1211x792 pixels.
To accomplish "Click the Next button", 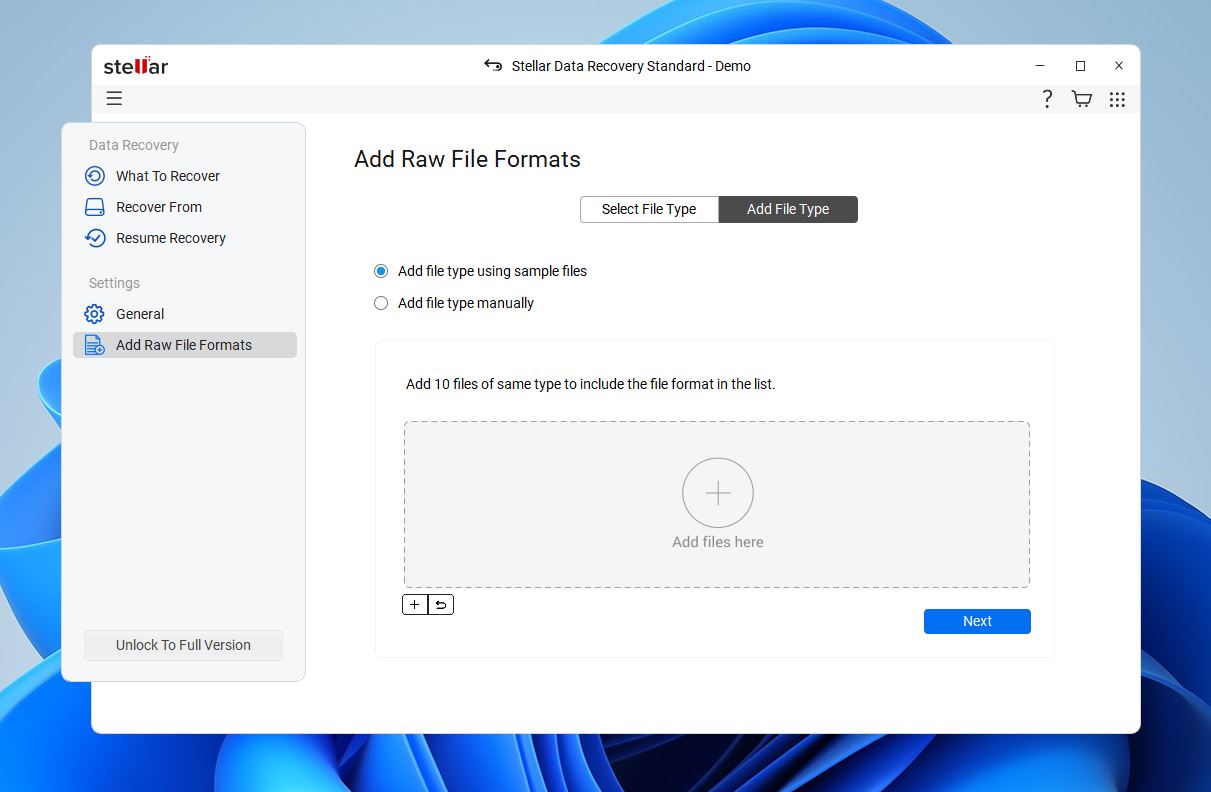I will 977,621.
